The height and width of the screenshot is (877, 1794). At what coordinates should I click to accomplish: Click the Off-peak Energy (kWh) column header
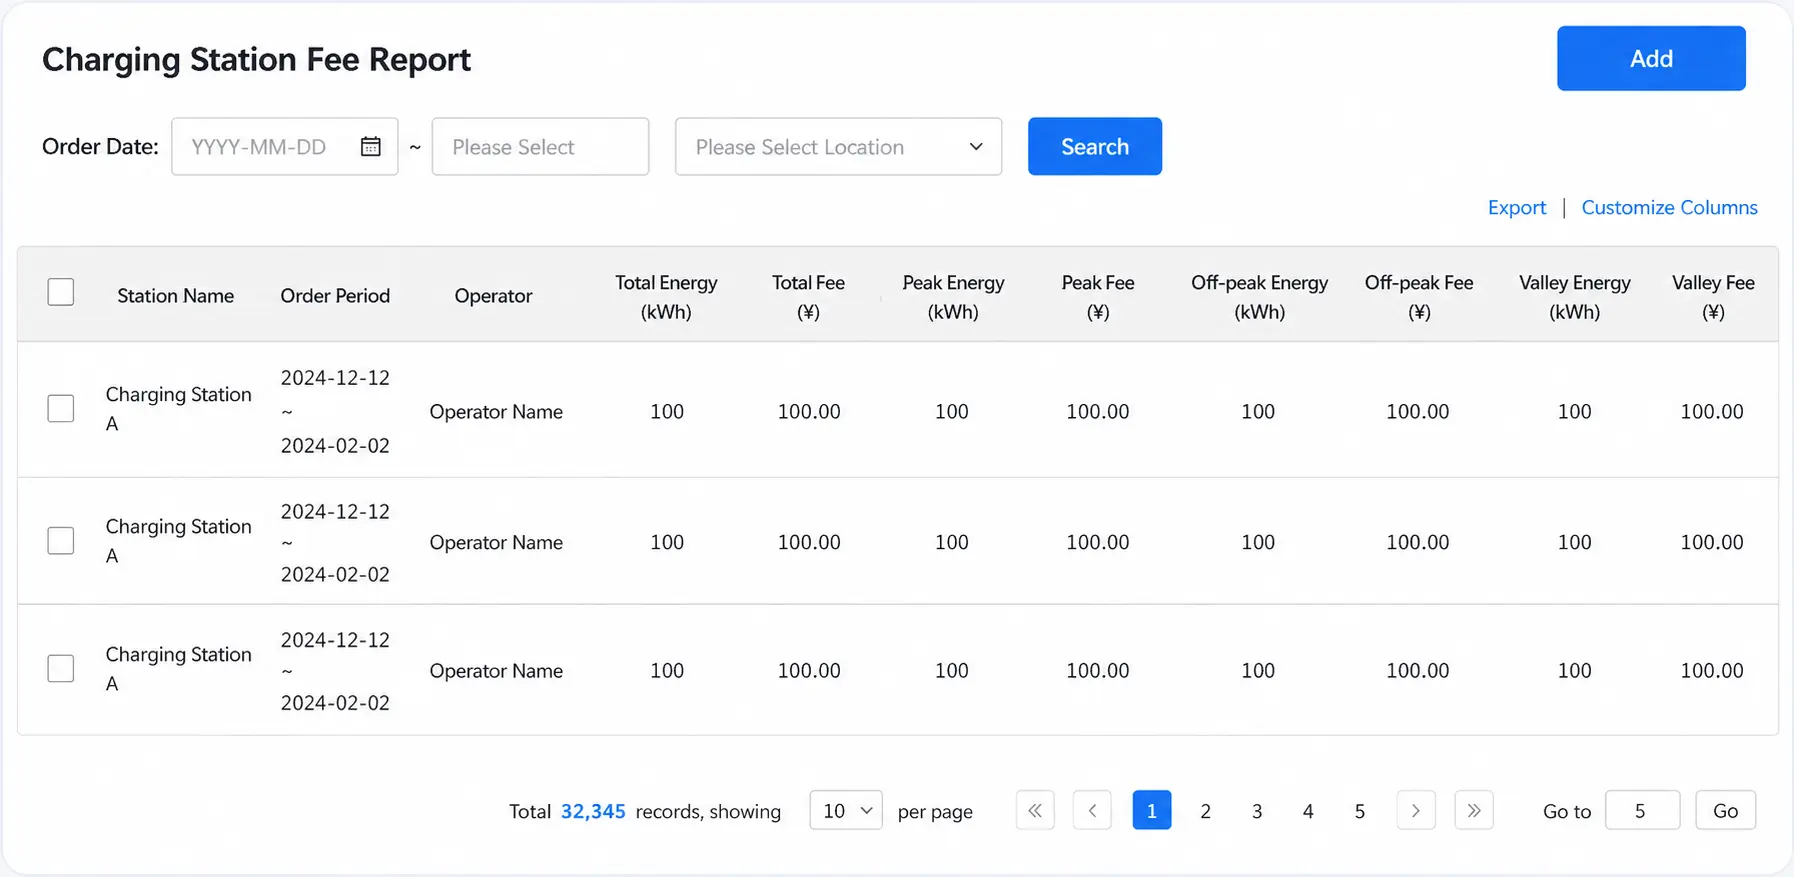tap(1259, 297)
